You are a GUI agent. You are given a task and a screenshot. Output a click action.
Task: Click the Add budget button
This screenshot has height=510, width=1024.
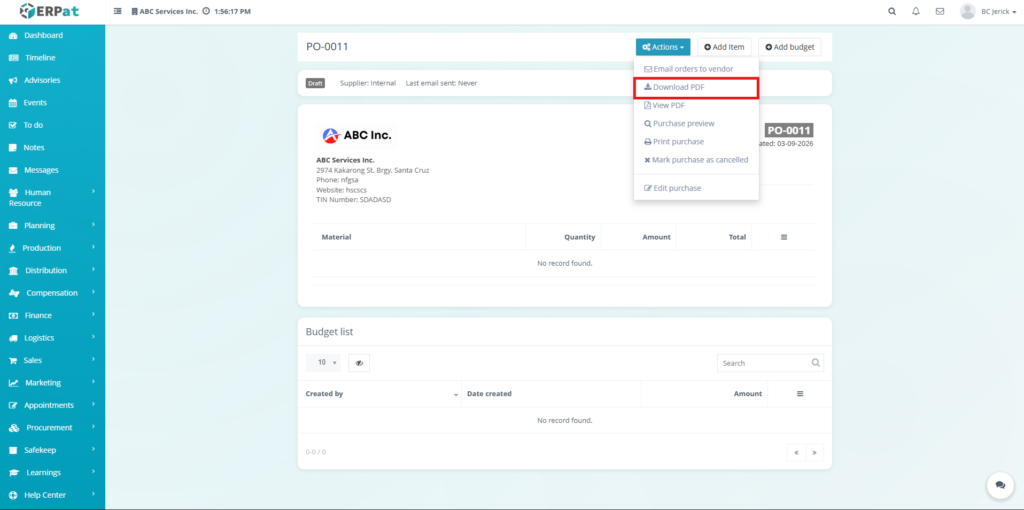click(789, 47)
